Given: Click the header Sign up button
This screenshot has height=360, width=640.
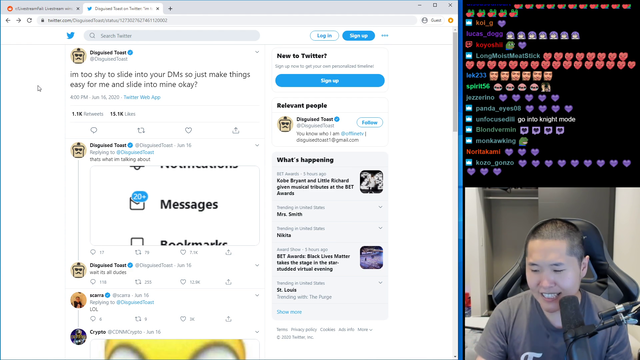Looking at the screenshot, I should (x=358, y=36).
